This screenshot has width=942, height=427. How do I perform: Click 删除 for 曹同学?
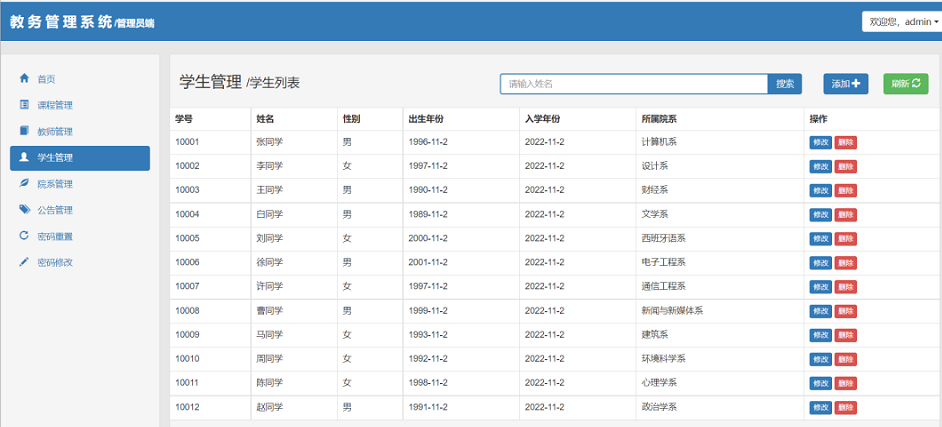[845, 311]
